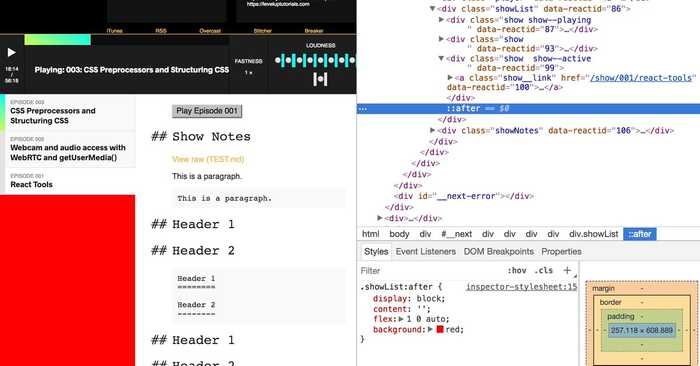Click the Play Episode 001 button

point(207,111)
